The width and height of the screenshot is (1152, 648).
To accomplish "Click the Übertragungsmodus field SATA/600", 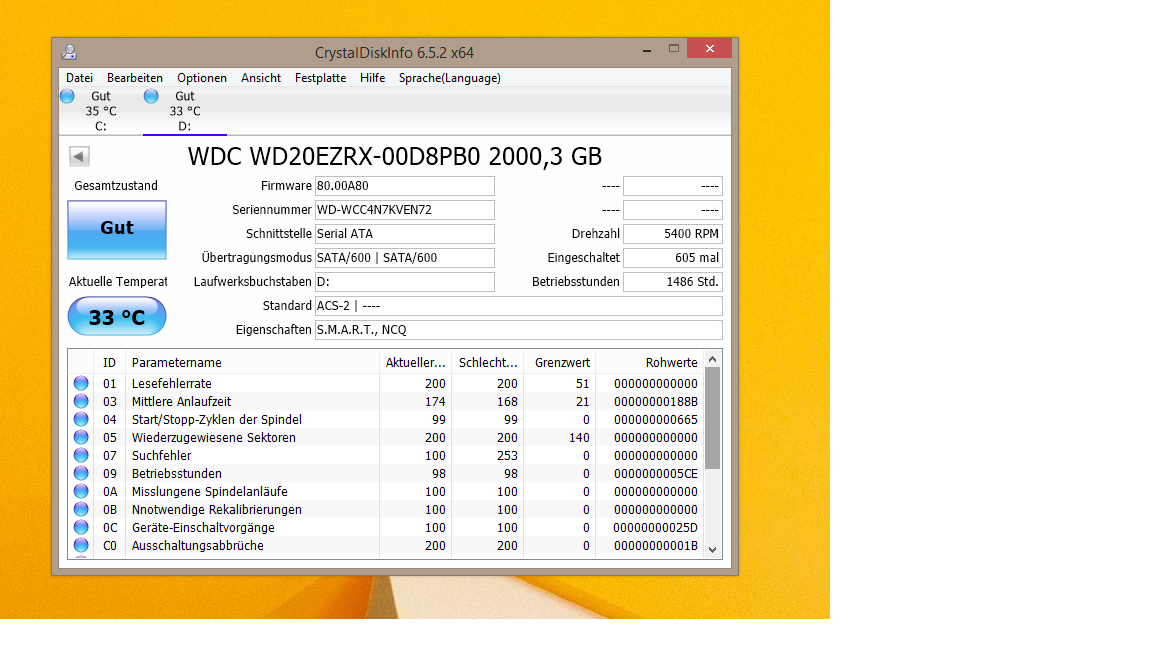I will click(405, 258).
